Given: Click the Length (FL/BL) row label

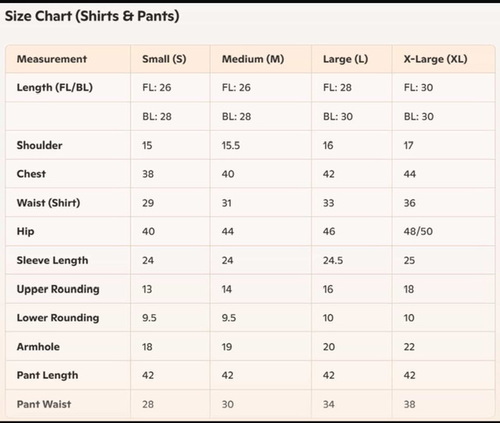Looking at the screenshot, I should [x=55, y=88].
